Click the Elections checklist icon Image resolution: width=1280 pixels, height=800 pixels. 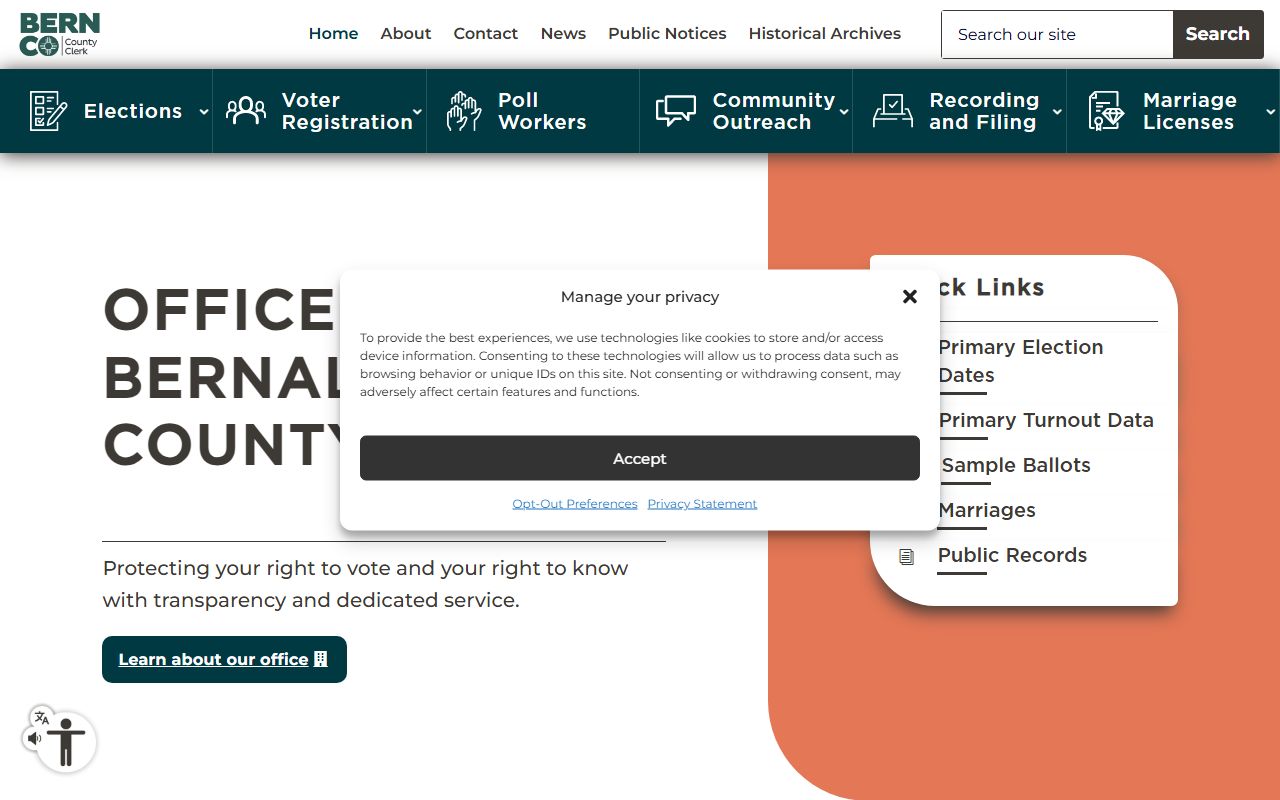(x=48, y=111)
